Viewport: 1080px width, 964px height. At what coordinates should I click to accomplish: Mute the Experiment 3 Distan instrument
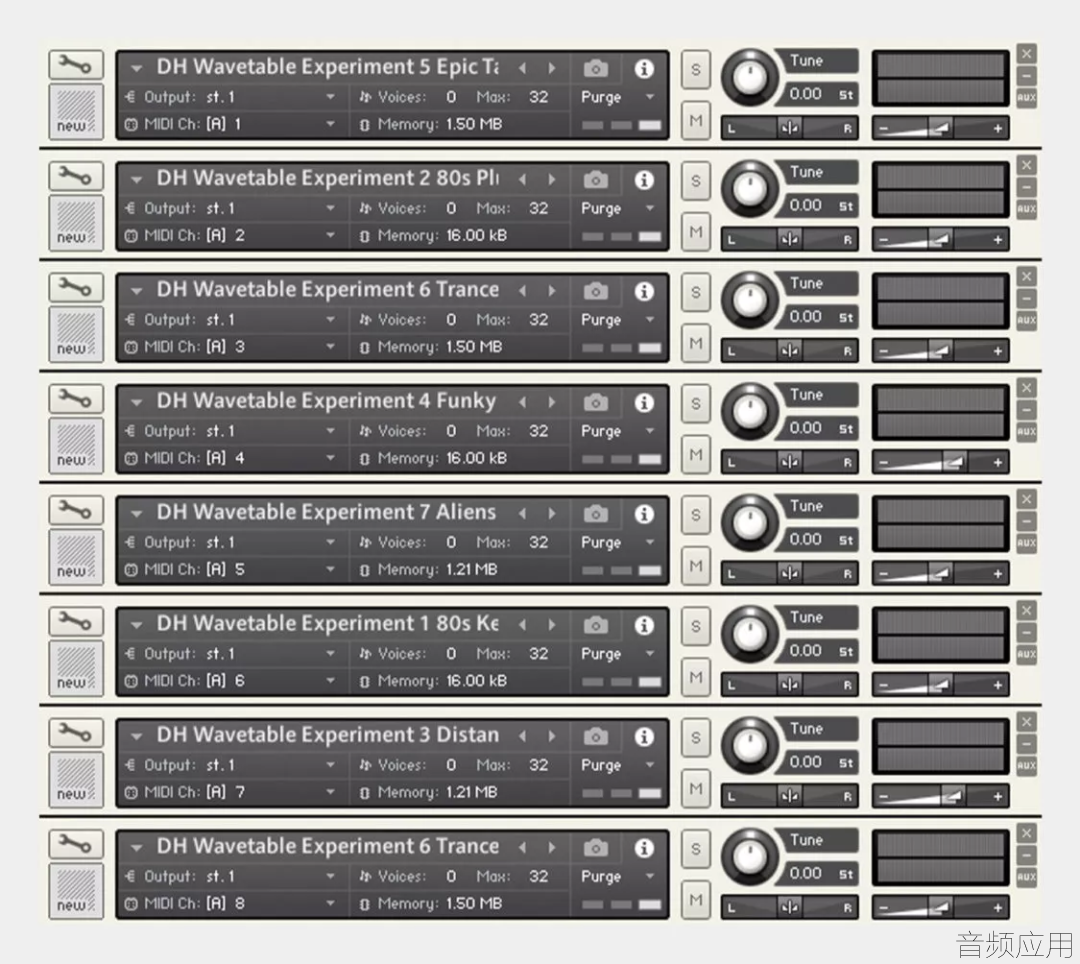click(696, 788)
